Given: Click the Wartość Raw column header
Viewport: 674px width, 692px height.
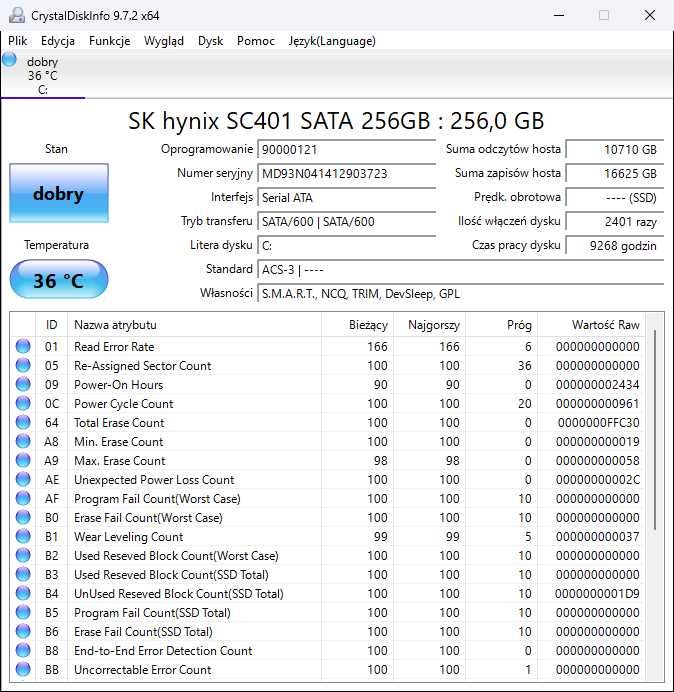Looking at the screenshot, I should point(591,325).
